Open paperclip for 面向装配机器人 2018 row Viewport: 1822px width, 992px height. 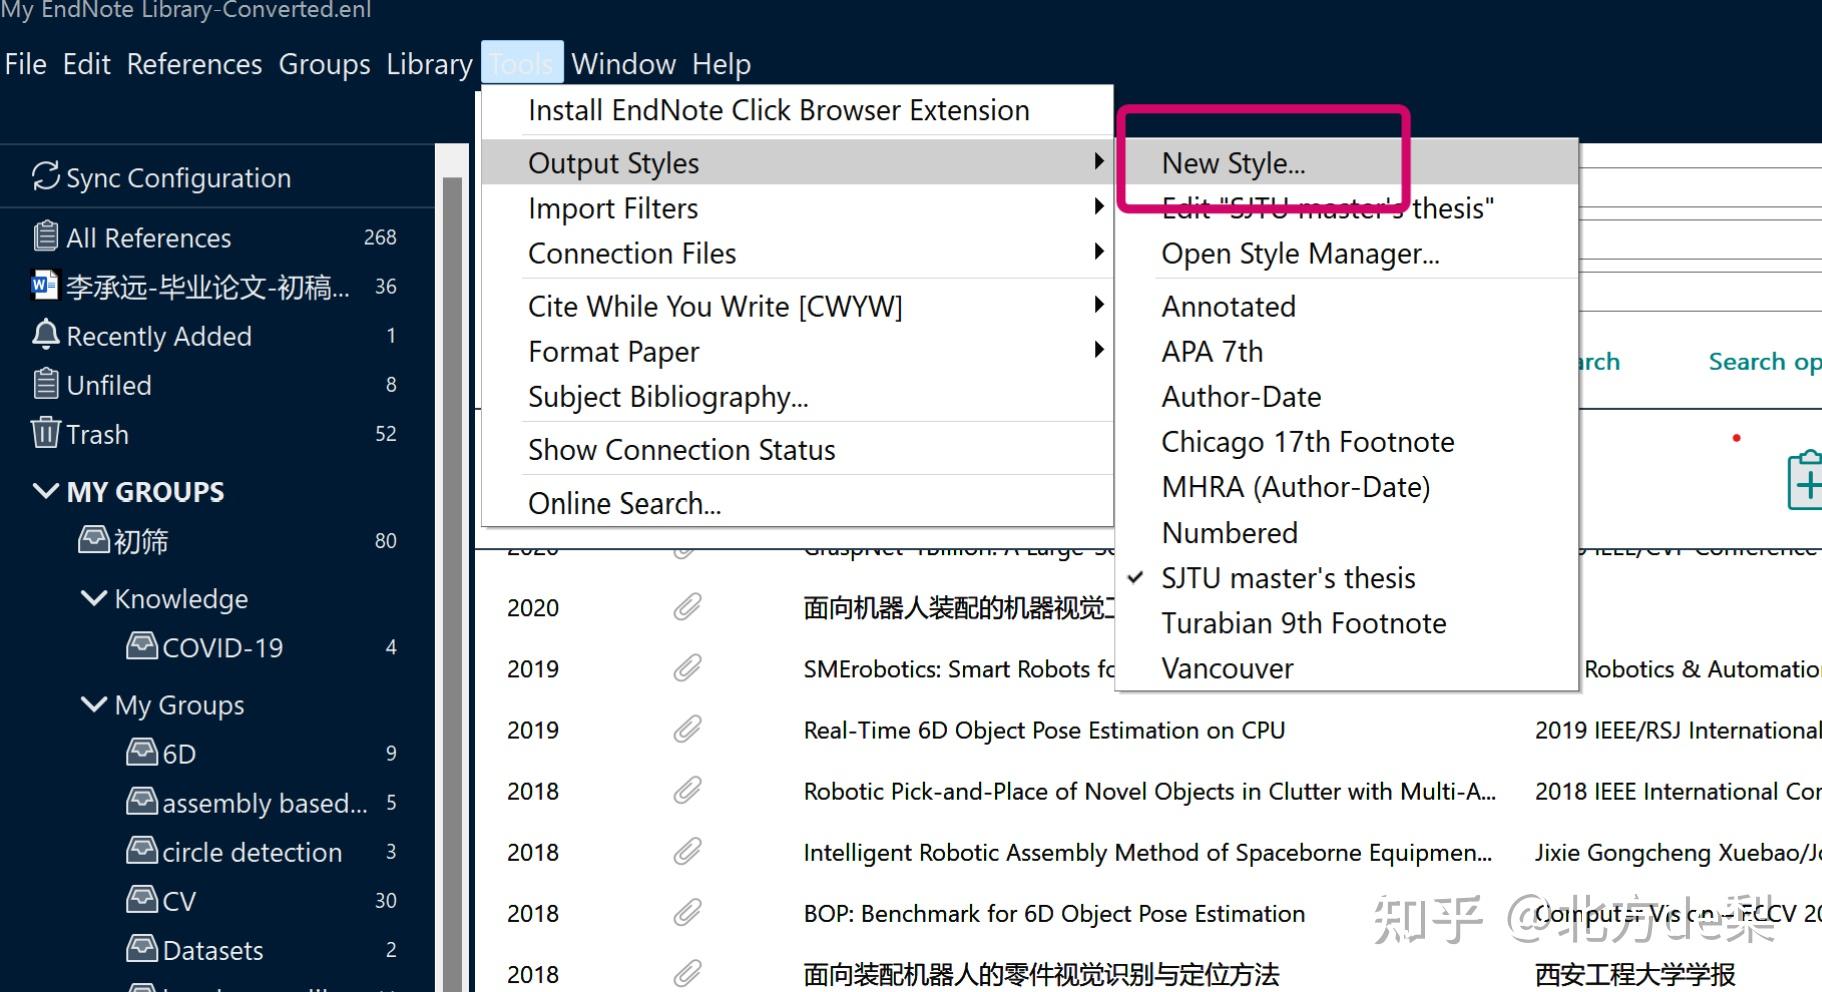687,973
